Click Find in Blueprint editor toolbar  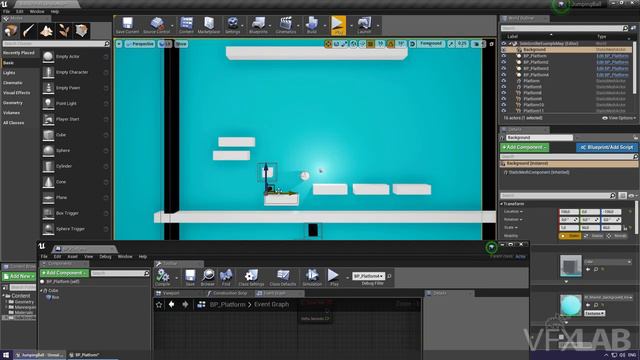(226, 277)
